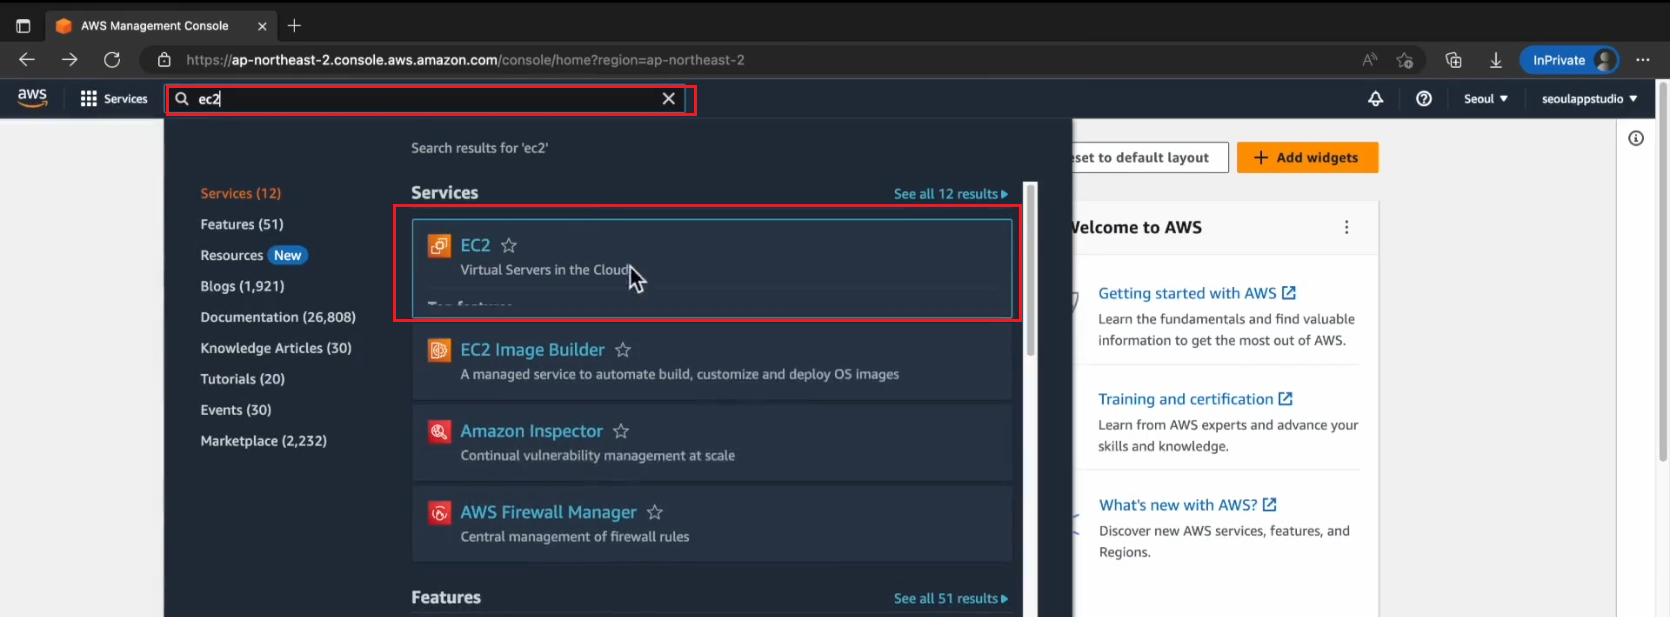This screenshot has width=1670, height=617.
Task: Click the EC2 Image Builder icon
Action: (x=439, y=350)
